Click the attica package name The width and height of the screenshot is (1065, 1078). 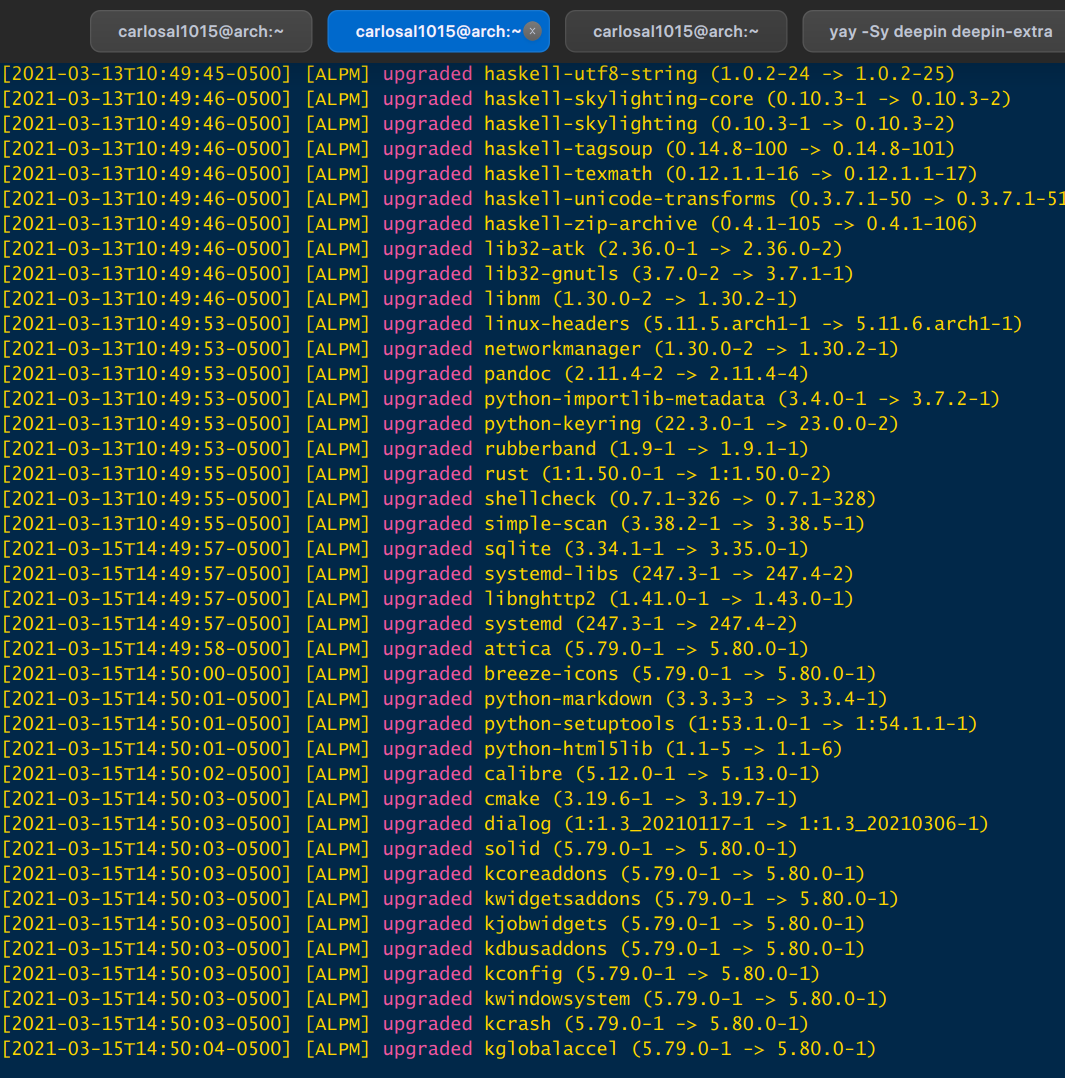tap(518, 649)
